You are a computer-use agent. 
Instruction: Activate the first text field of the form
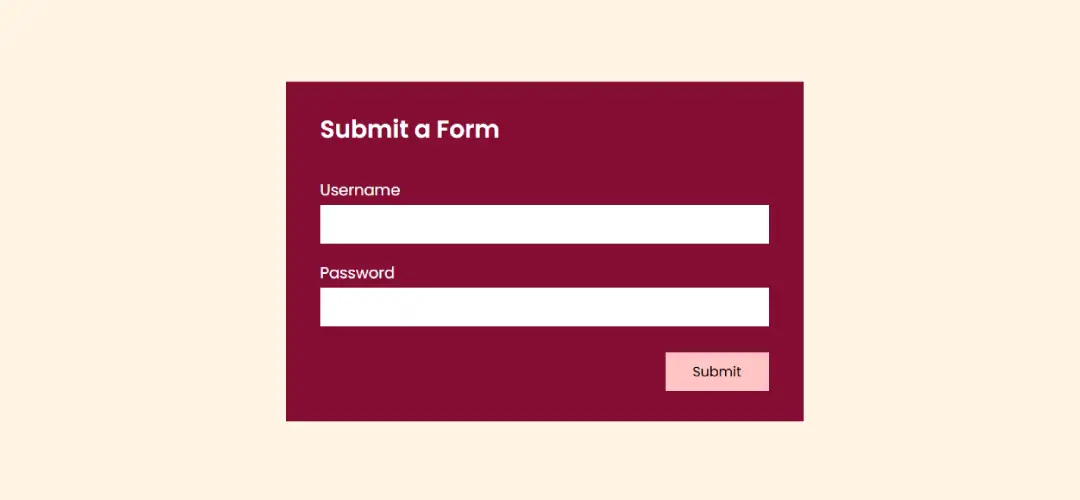pos(544,224)
